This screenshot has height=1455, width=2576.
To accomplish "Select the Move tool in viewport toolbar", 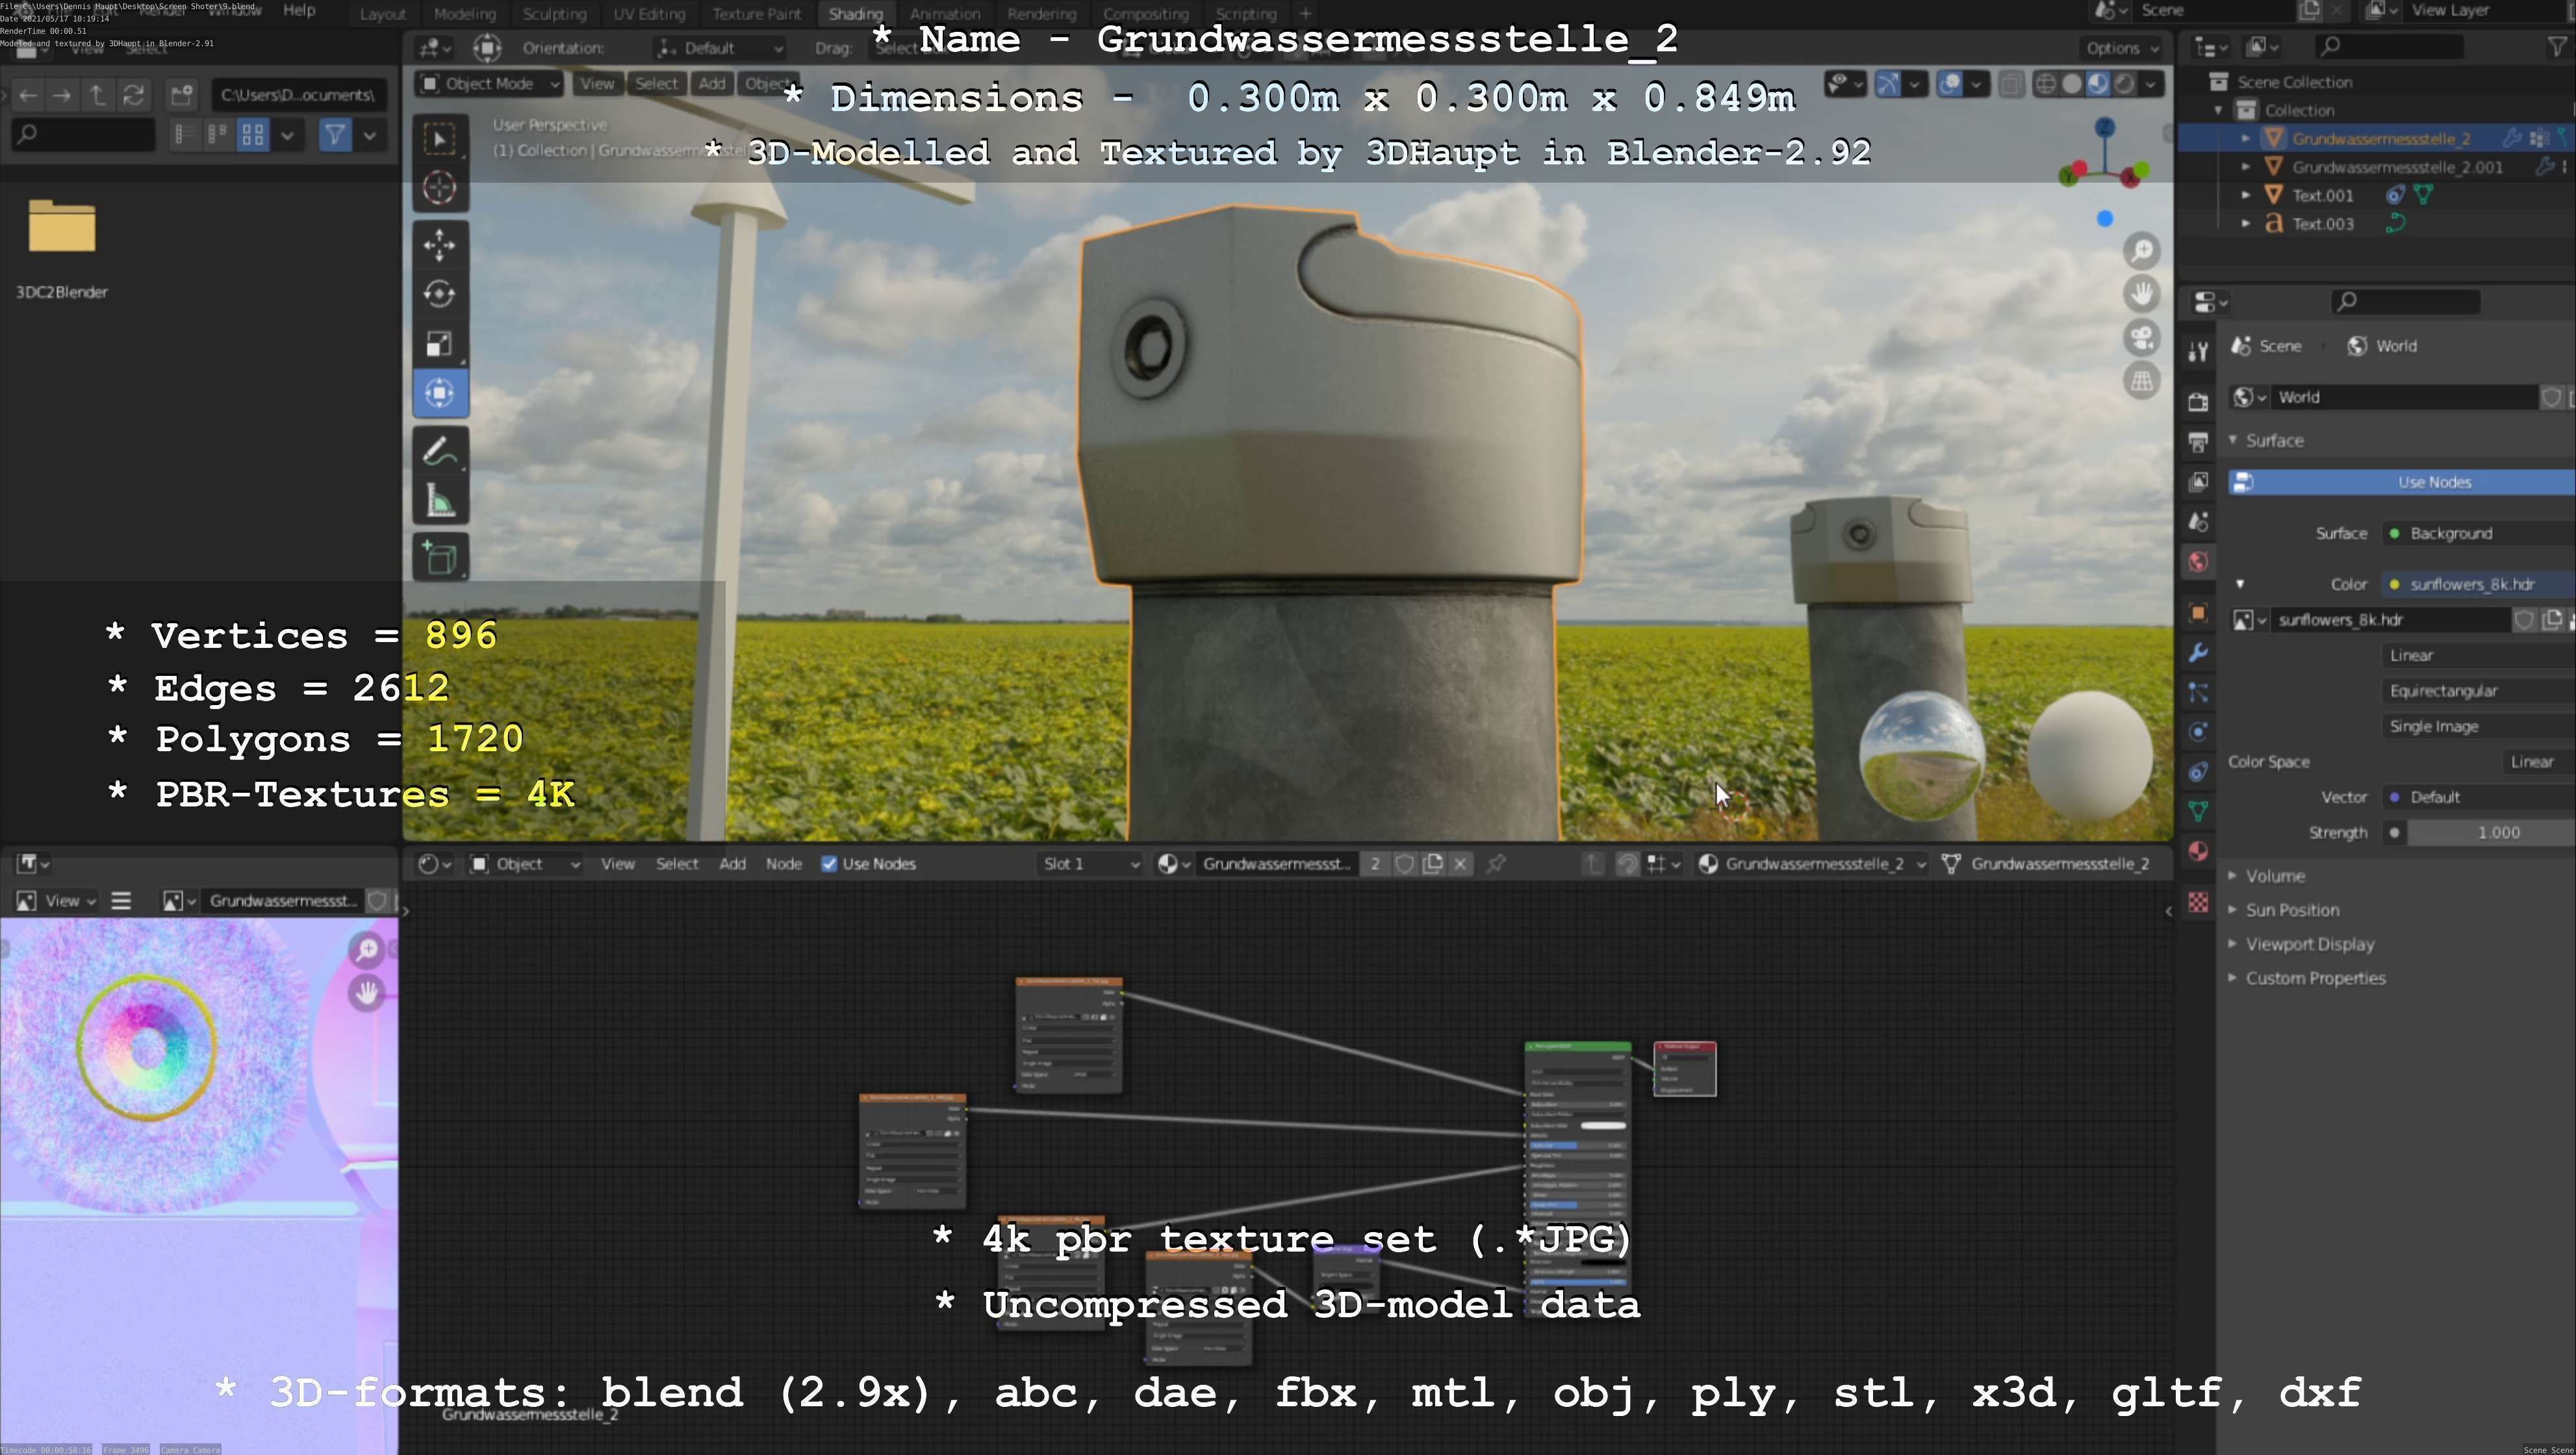I will [439, 245].
